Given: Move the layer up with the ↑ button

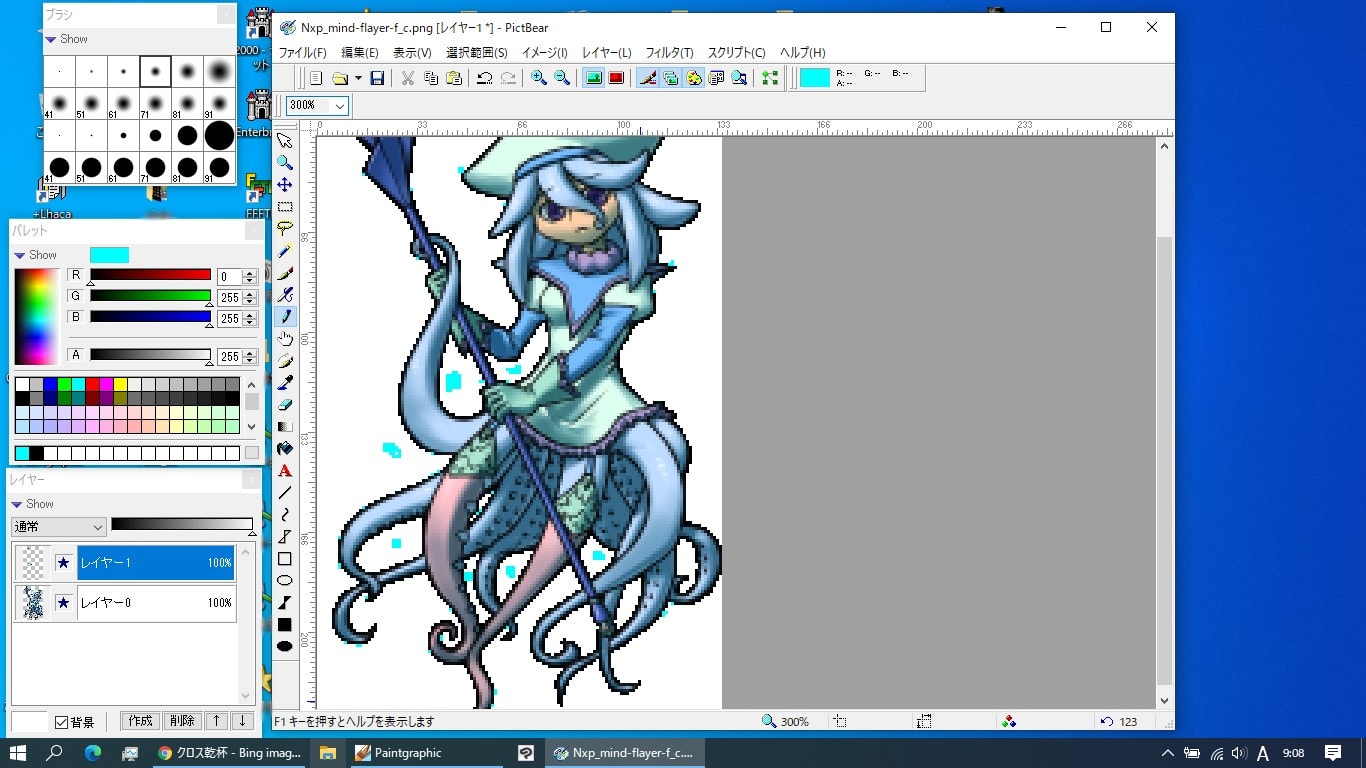Looking at the screenshot, I should [216, 721].
